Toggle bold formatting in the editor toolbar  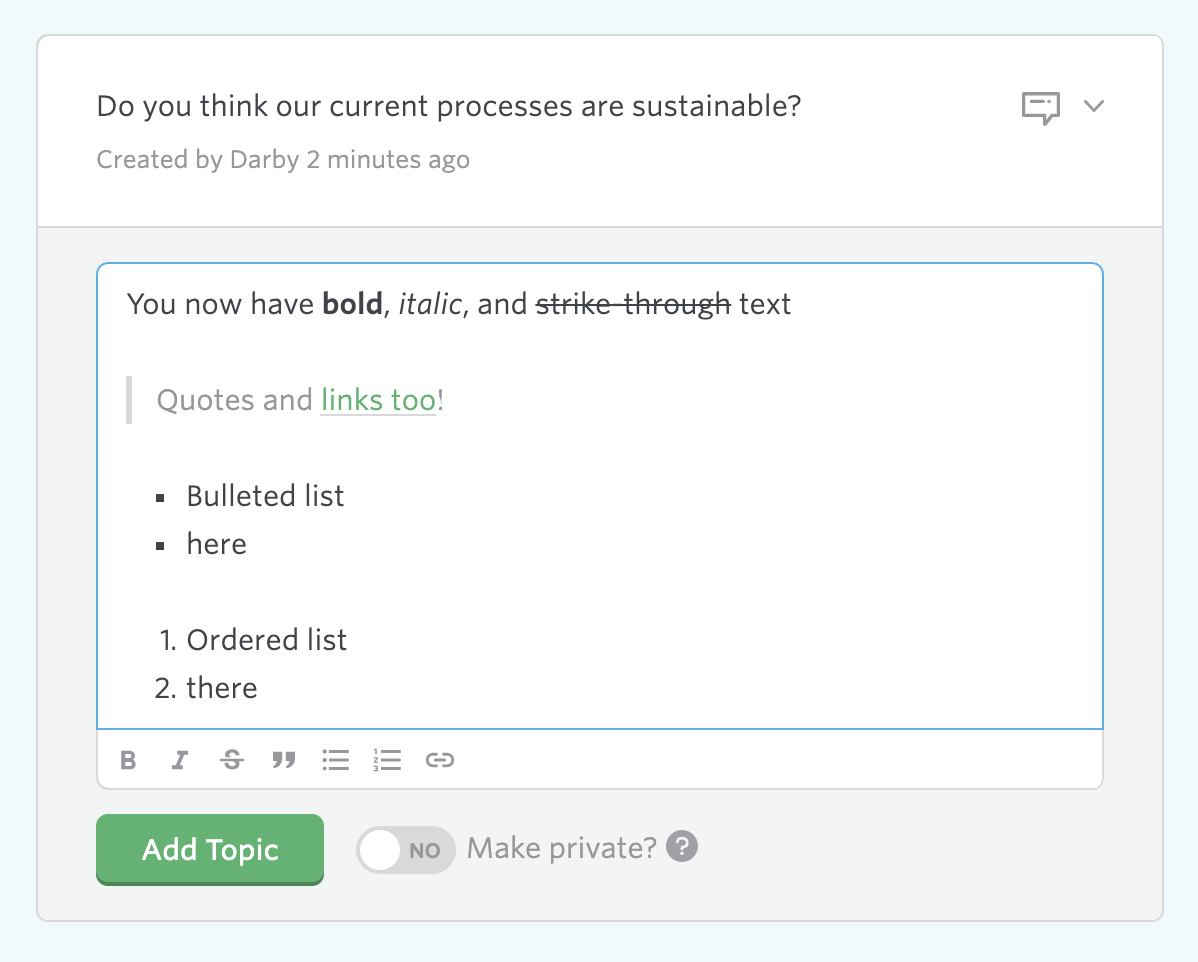[x=128, y=760]
